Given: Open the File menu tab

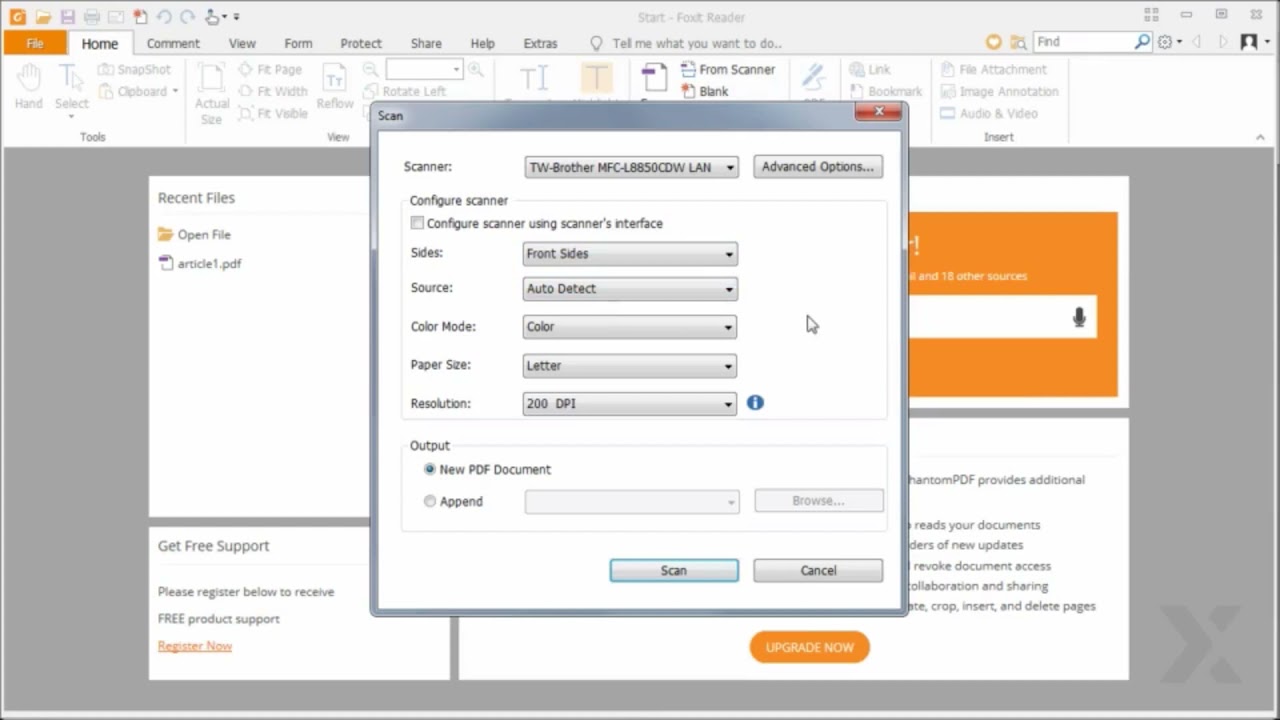Looking at the screenshot, I should (35, 43).
